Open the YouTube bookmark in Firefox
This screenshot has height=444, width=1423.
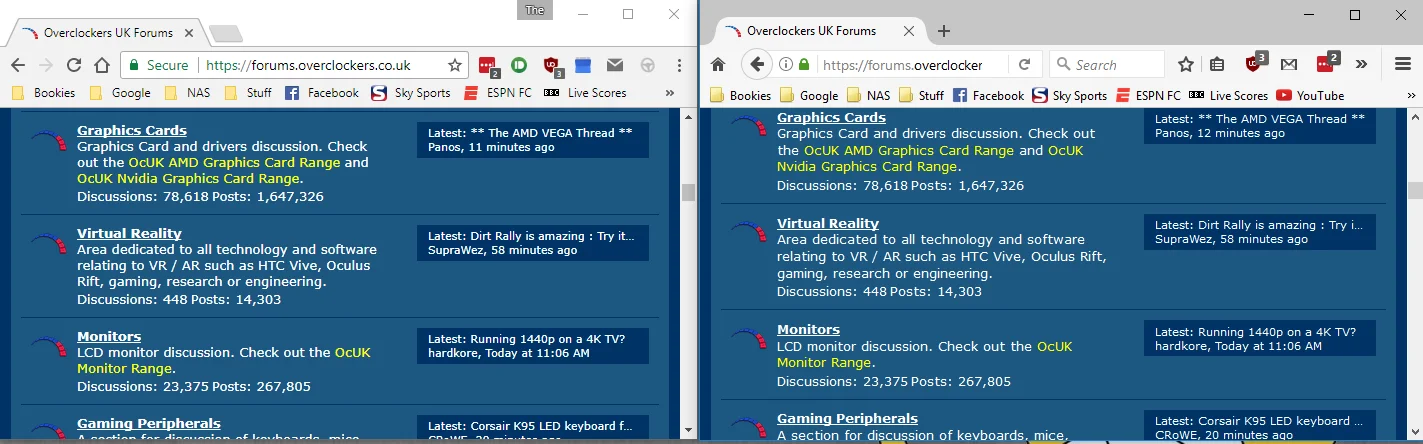pos(1311,96)
